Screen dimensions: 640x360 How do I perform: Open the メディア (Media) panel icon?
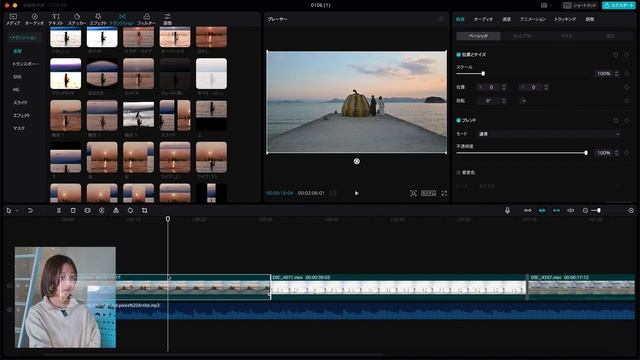coord(13,19)
